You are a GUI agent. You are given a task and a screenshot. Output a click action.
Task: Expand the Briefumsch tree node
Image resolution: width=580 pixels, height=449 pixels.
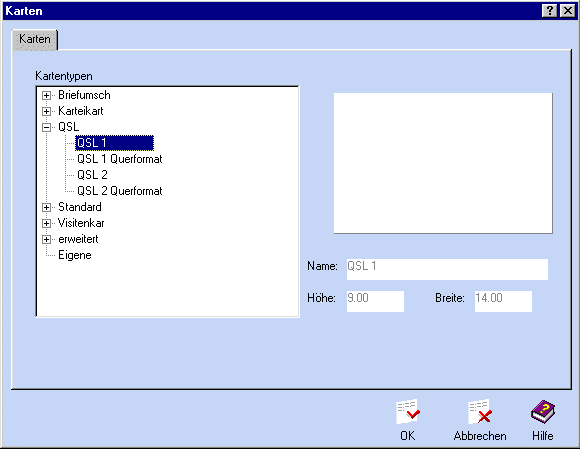pos(46,95)
